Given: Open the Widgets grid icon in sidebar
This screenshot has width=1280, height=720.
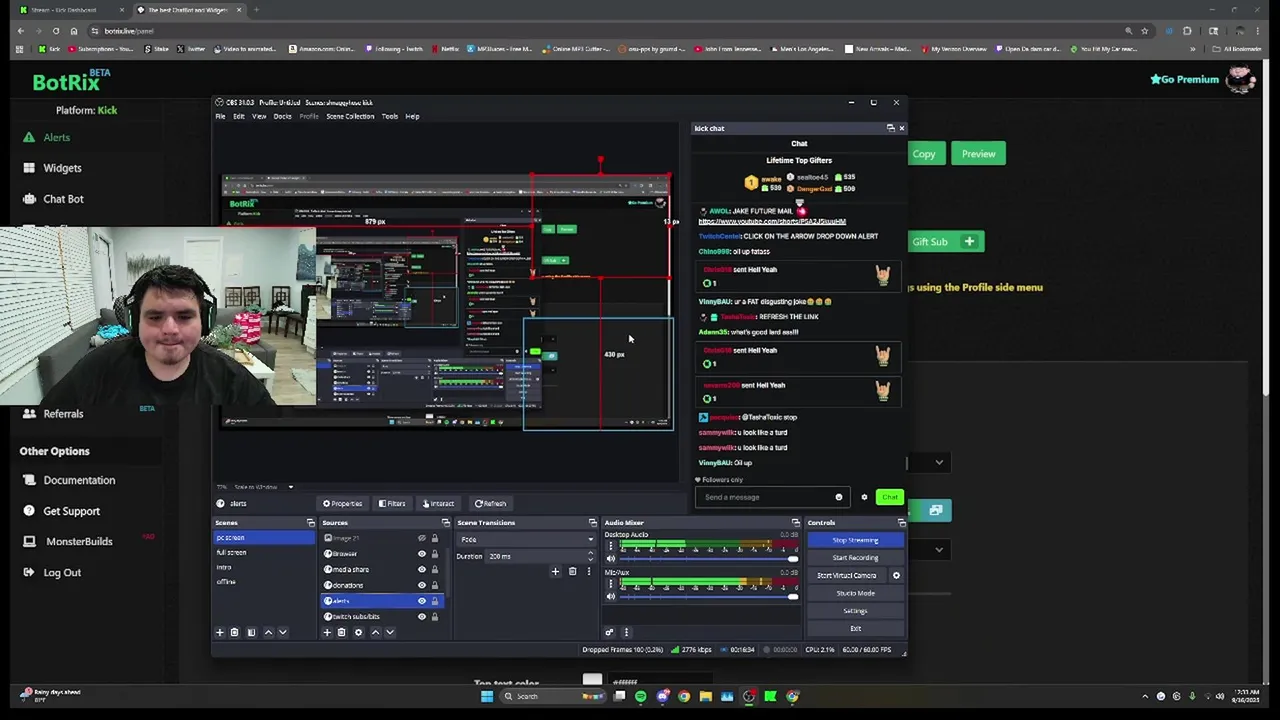Looking at the screenshot, I should pyautogui.click(x=29, y=168).
